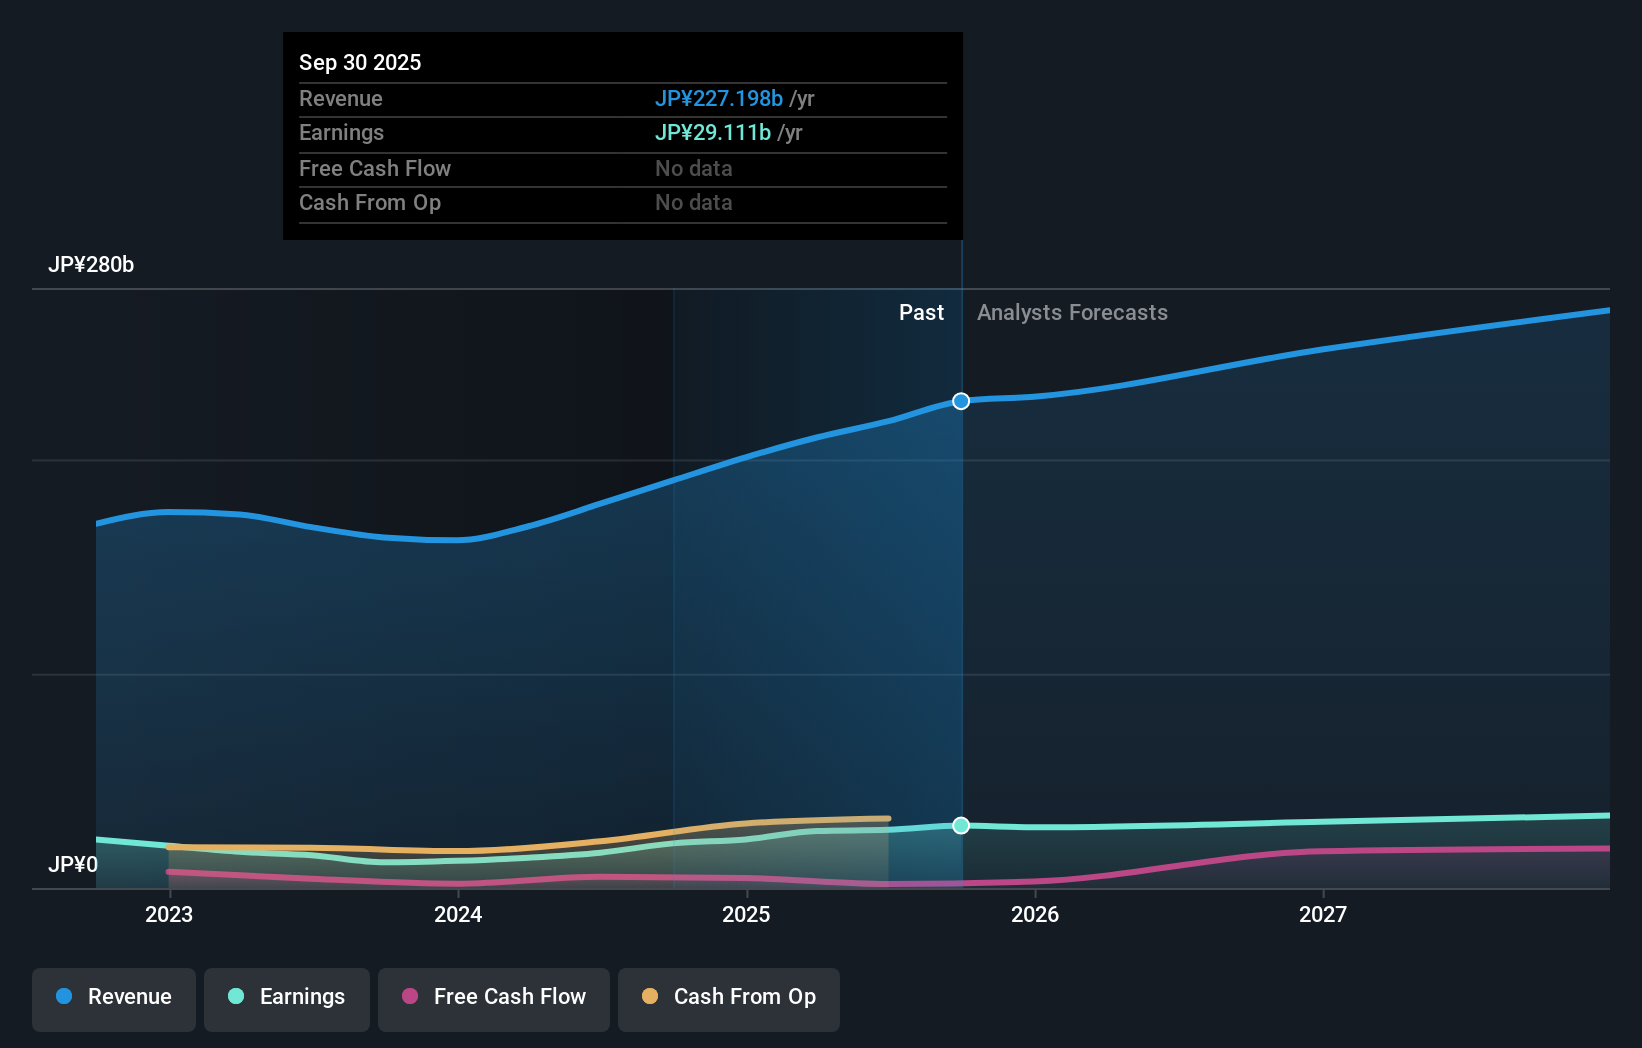Click the Cash From Op legend dot
The width and height of the screenshot is (1642, 1048).
point(649,997)
